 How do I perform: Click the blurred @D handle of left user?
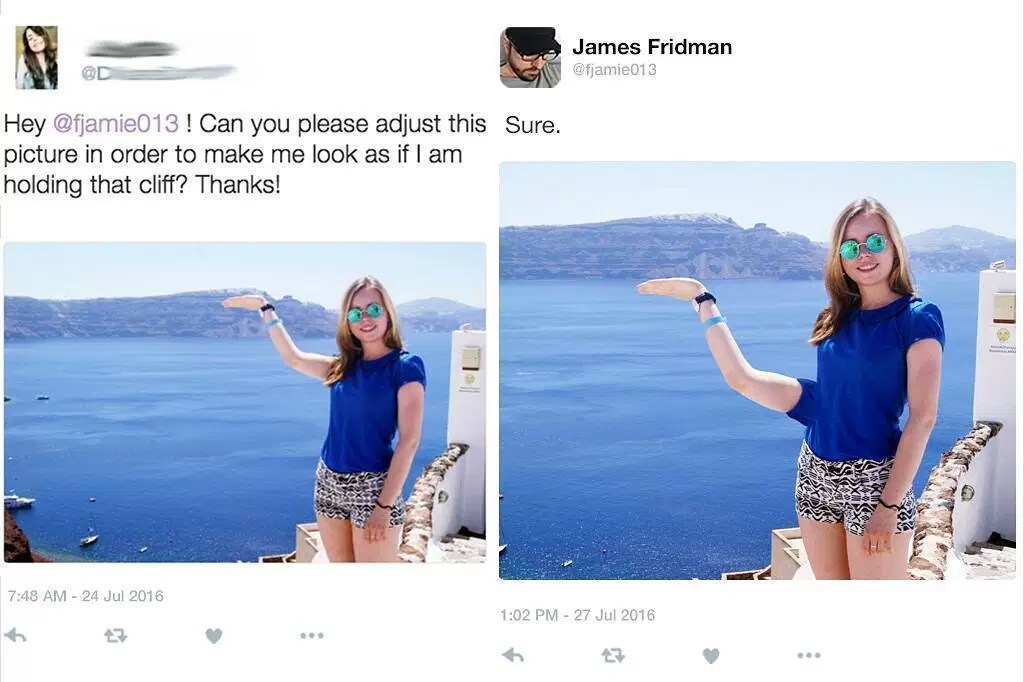point(158,73)
